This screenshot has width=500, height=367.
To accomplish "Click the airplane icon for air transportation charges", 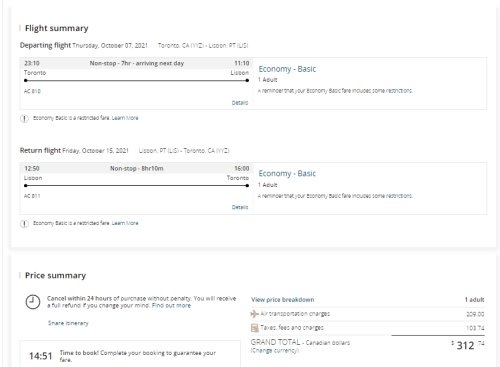I will (255, 314).
